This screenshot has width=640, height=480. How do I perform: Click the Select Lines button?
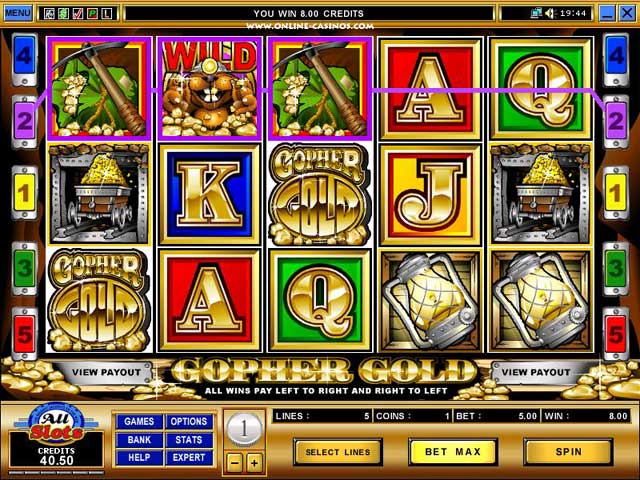(338, 452)
